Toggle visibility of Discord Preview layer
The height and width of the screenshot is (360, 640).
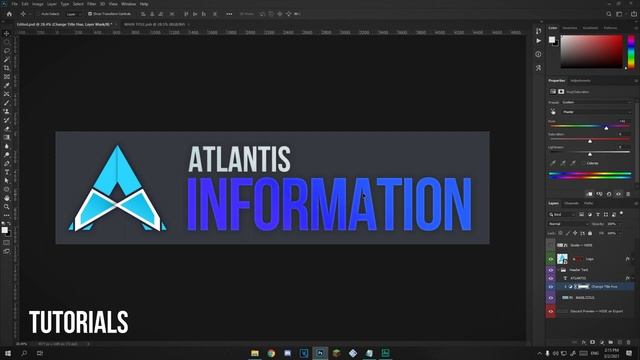coord(551,311)
